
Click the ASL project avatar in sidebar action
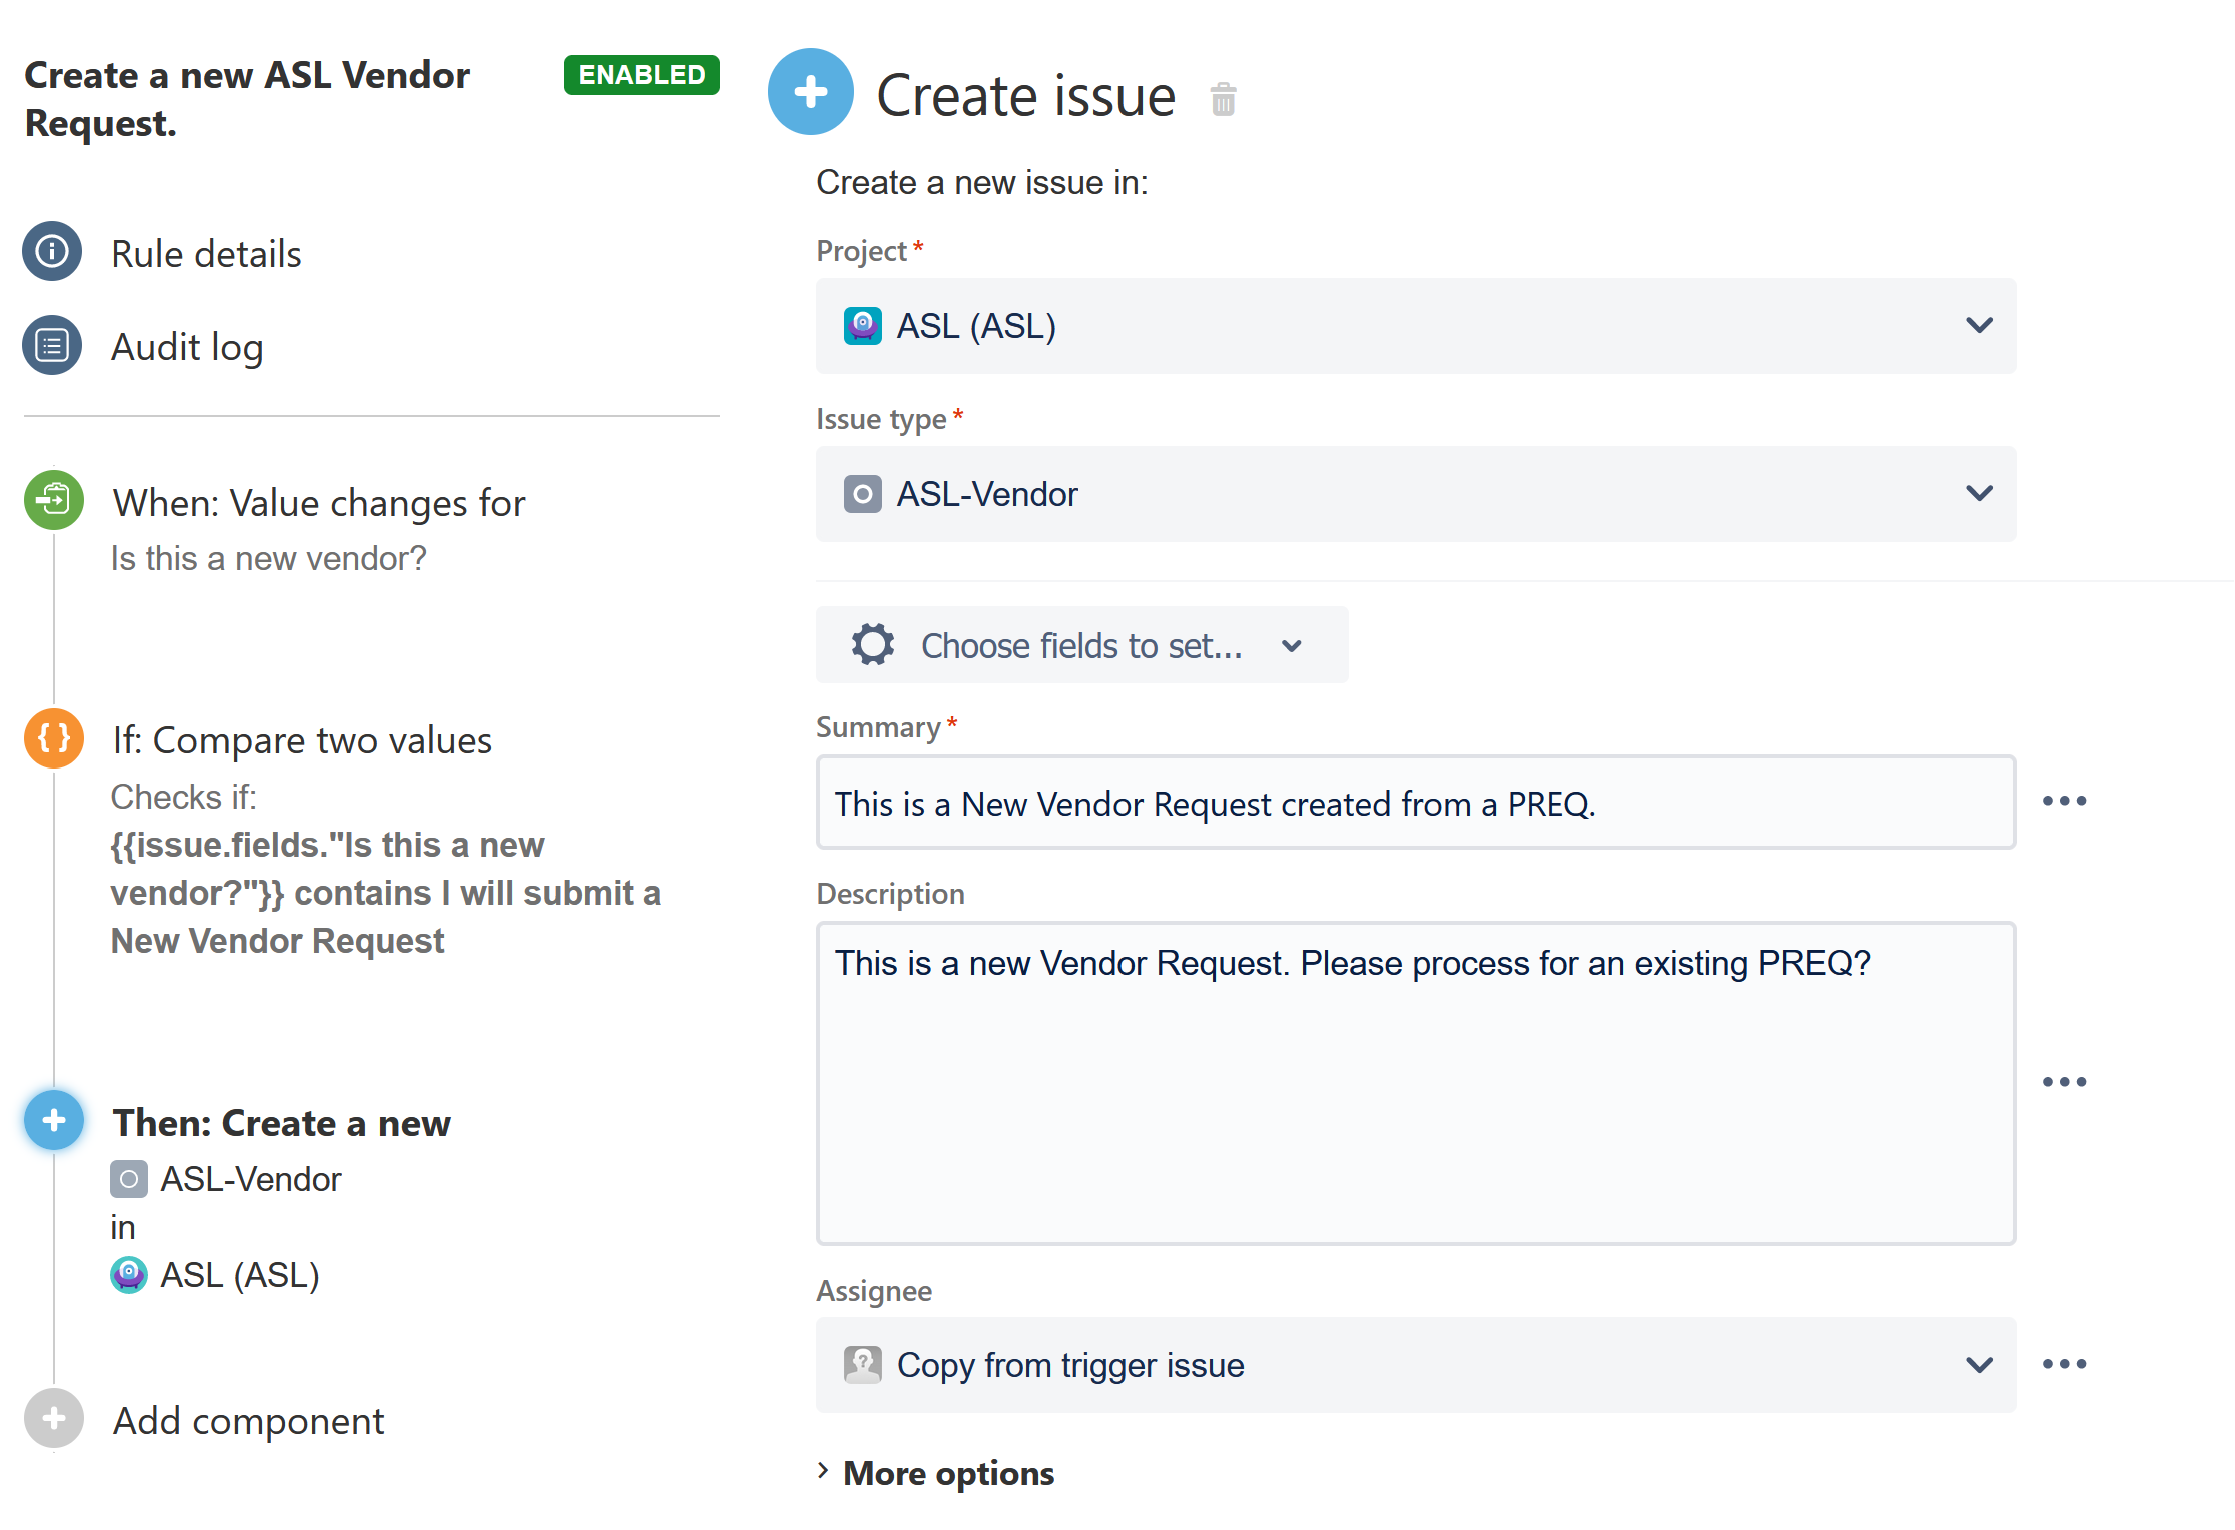click(x=129, y=1275)
